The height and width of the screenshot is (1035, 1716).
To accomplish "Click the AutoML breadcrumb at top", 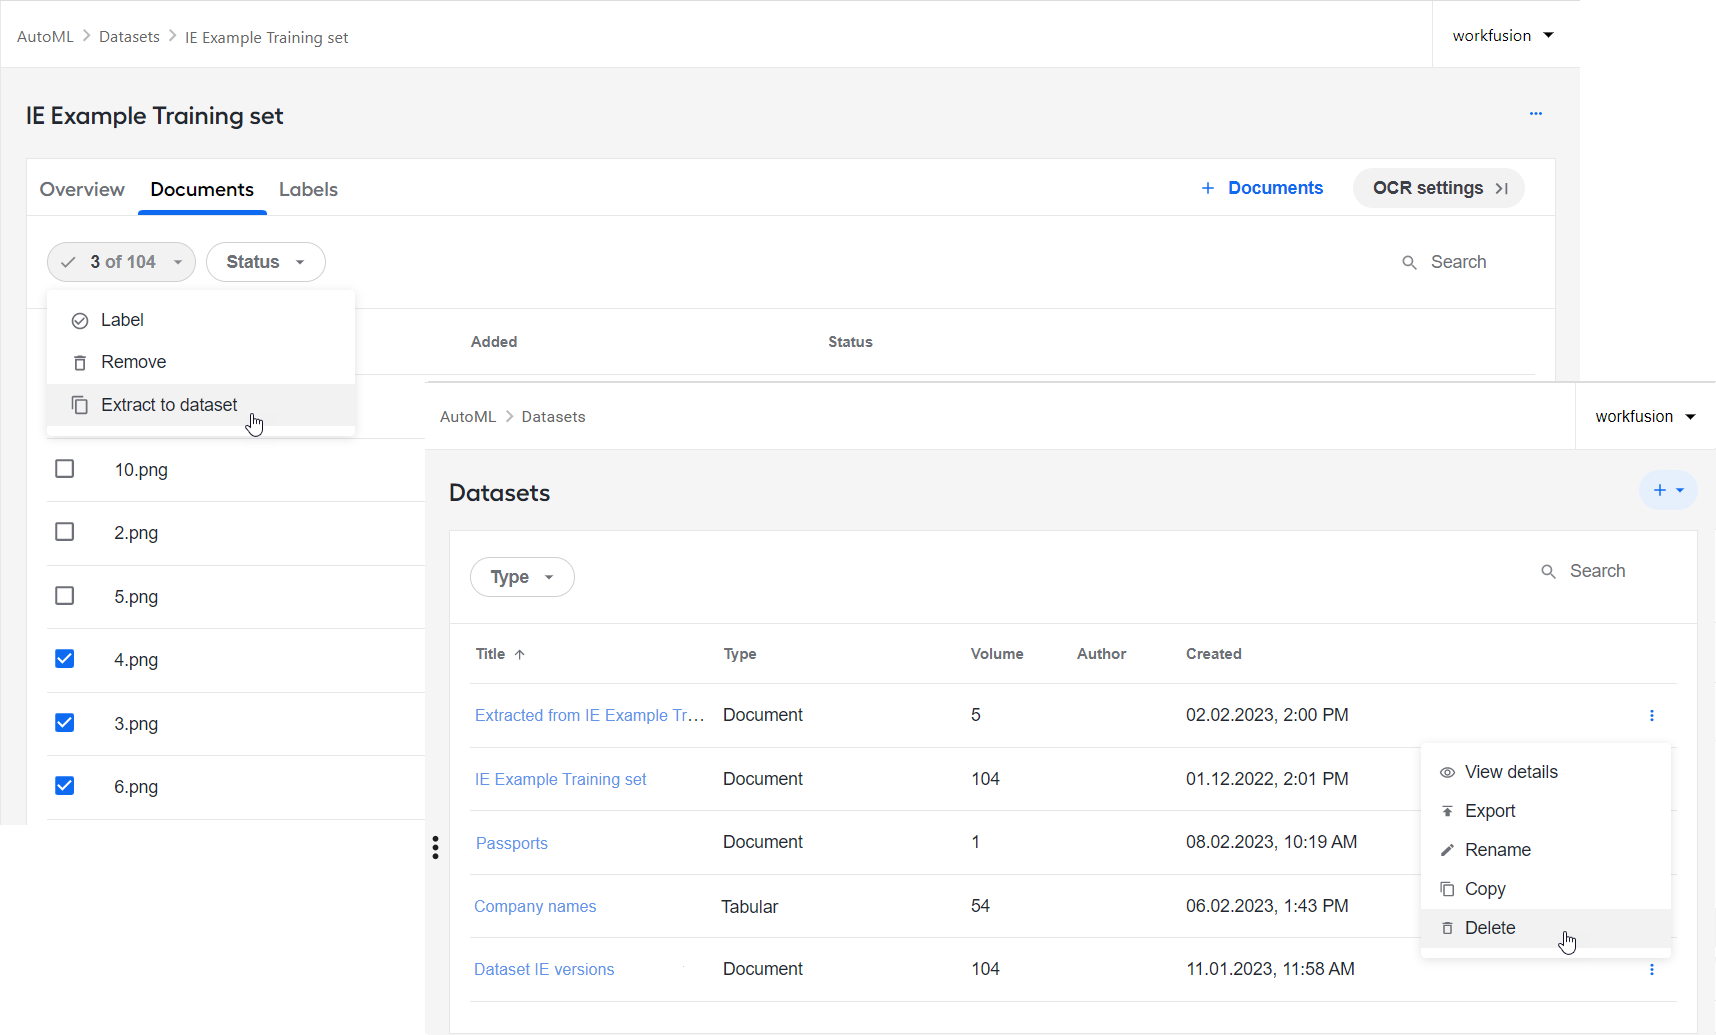I will click(45, 37).
